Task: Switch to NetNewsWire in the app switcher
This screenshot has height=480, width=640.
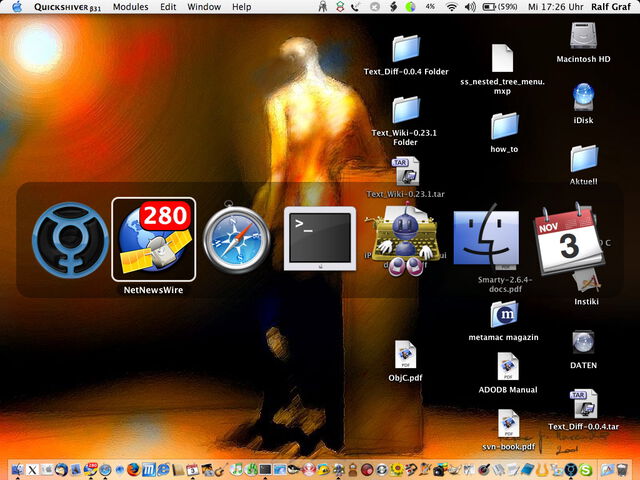Action: (x=153, y=240)
